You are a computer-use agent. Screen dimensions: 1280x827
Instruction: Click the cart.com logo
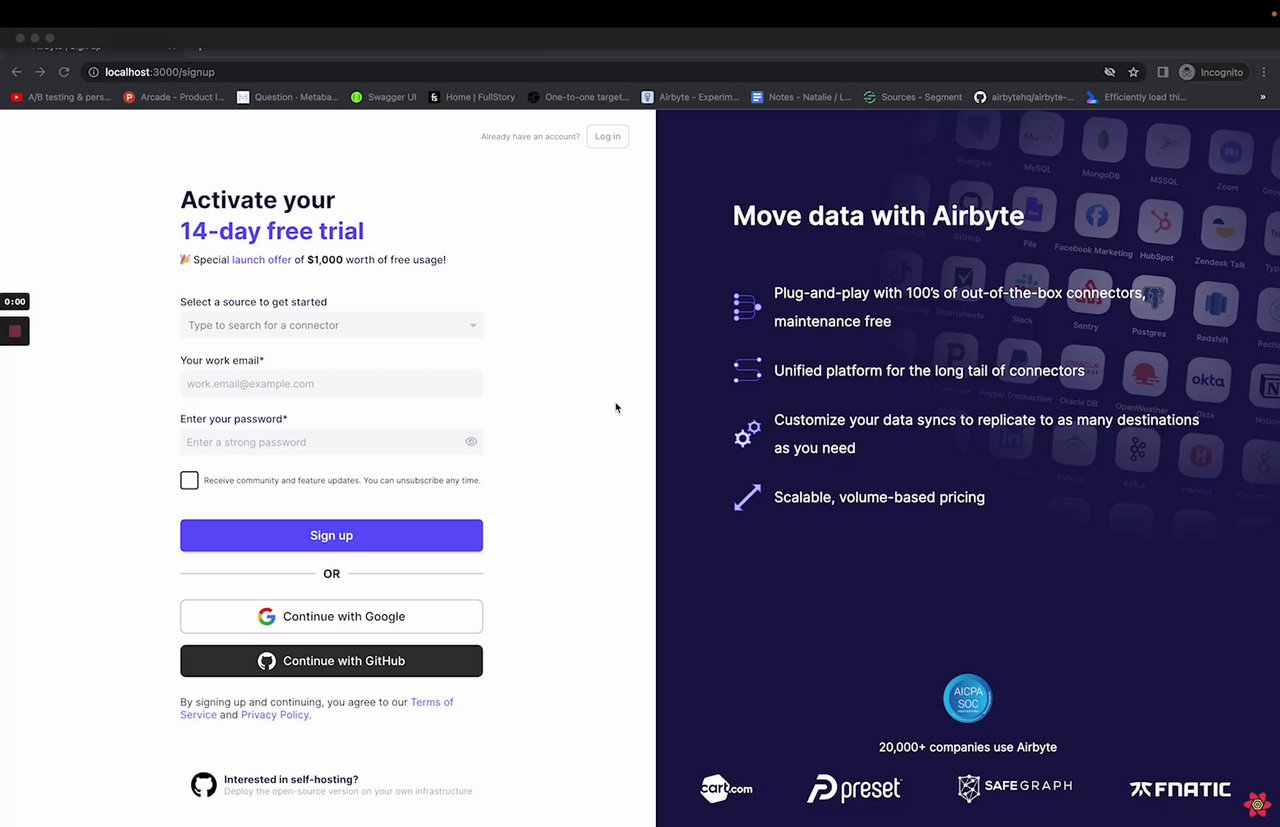point(727,788)
